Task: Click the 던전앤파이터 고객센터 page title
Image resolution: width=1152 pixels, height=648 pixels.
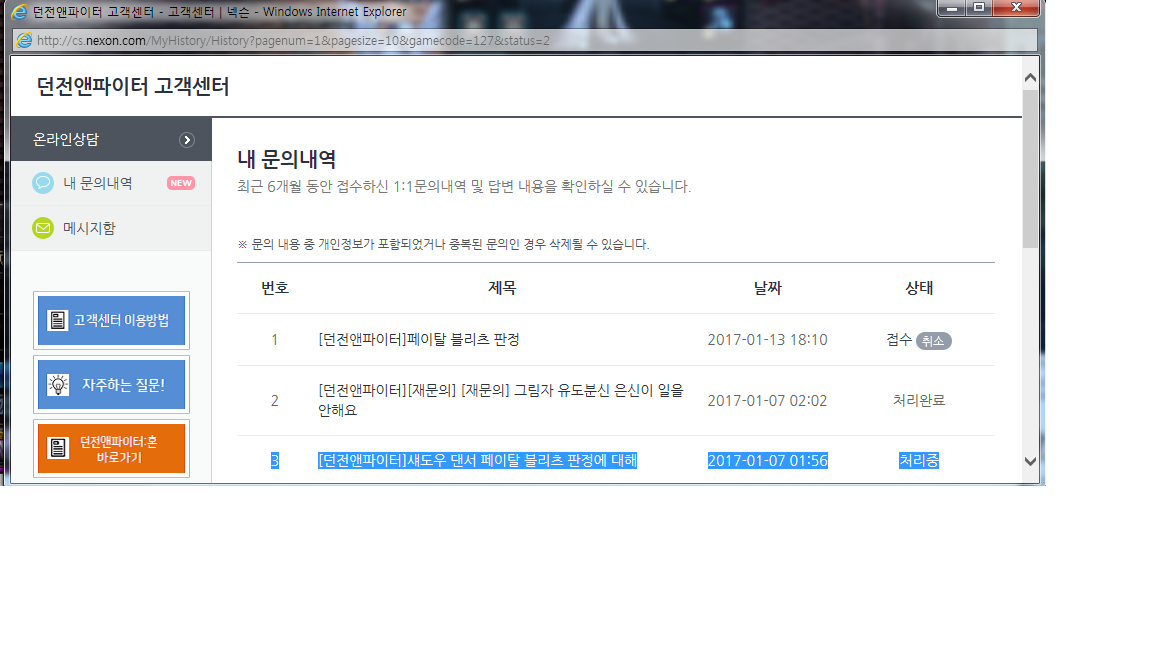Action: [133, 86]
